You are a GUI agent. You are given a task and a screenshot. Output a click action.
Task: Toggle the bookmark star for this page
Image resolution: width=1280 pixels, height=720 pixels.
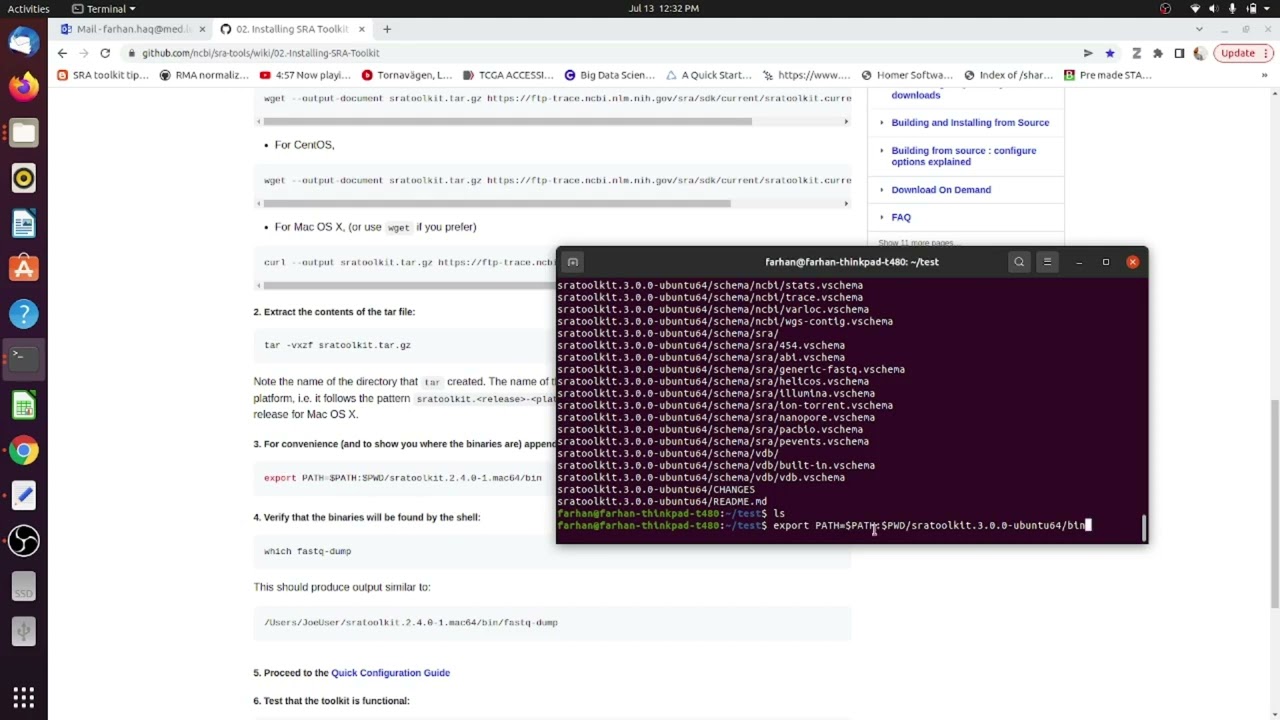tap(1110, 53)
